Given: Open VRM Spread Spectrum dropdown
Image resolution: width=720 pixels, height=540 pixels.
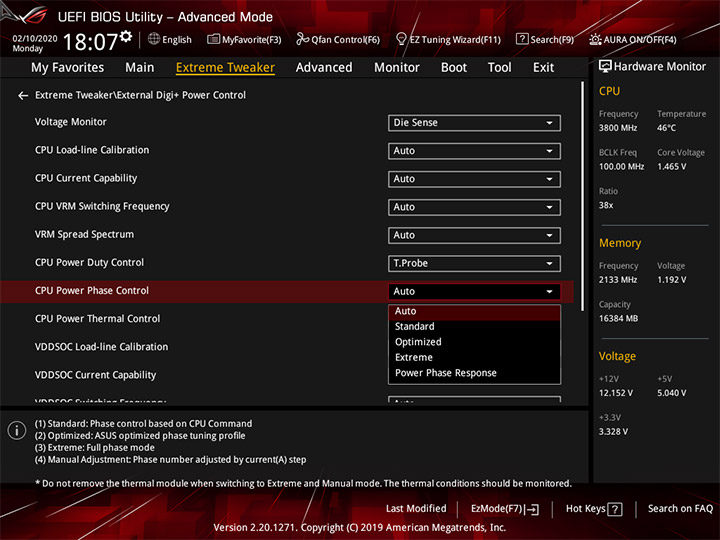Looking at the screenshot, I should click(474, 236).
